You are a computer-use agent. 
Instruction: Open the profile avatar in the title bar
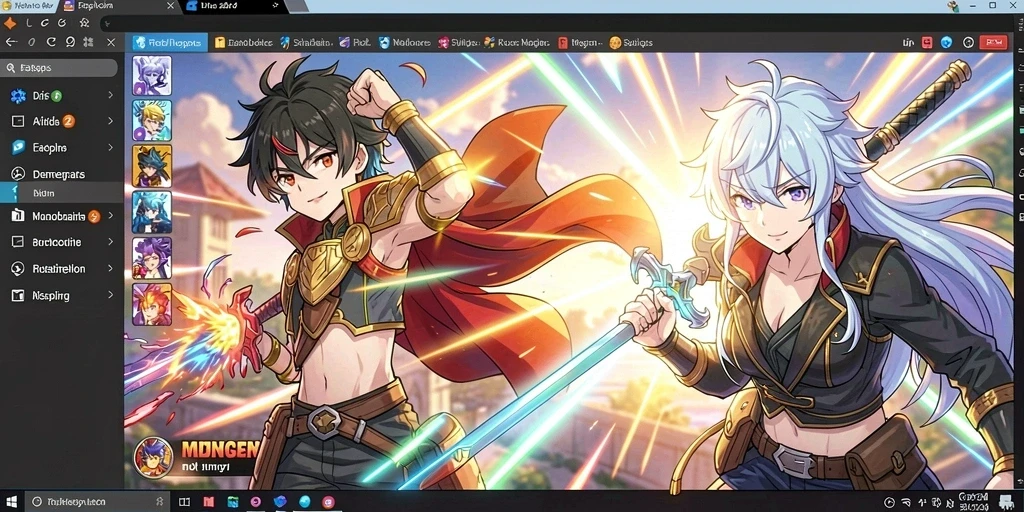[954, 6]
